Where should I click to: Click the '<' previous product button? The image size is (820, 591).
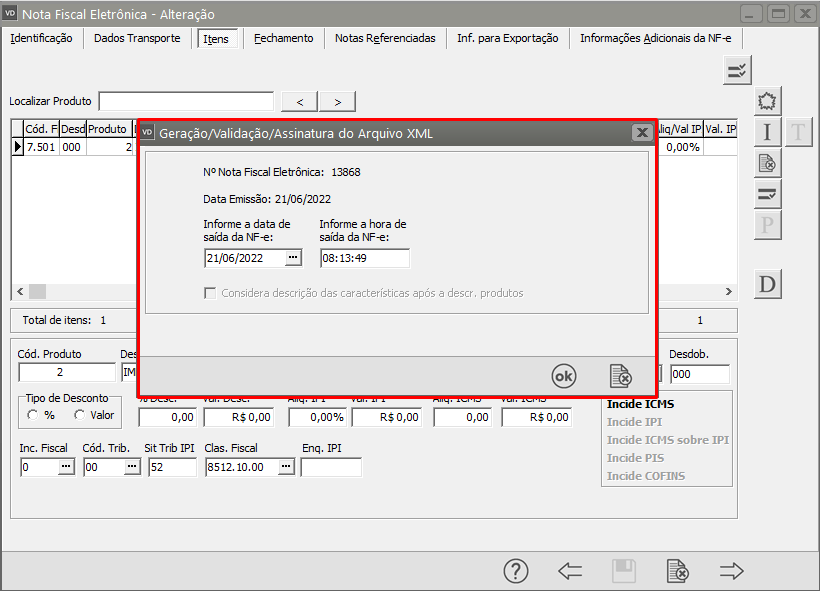click(299, 101)
